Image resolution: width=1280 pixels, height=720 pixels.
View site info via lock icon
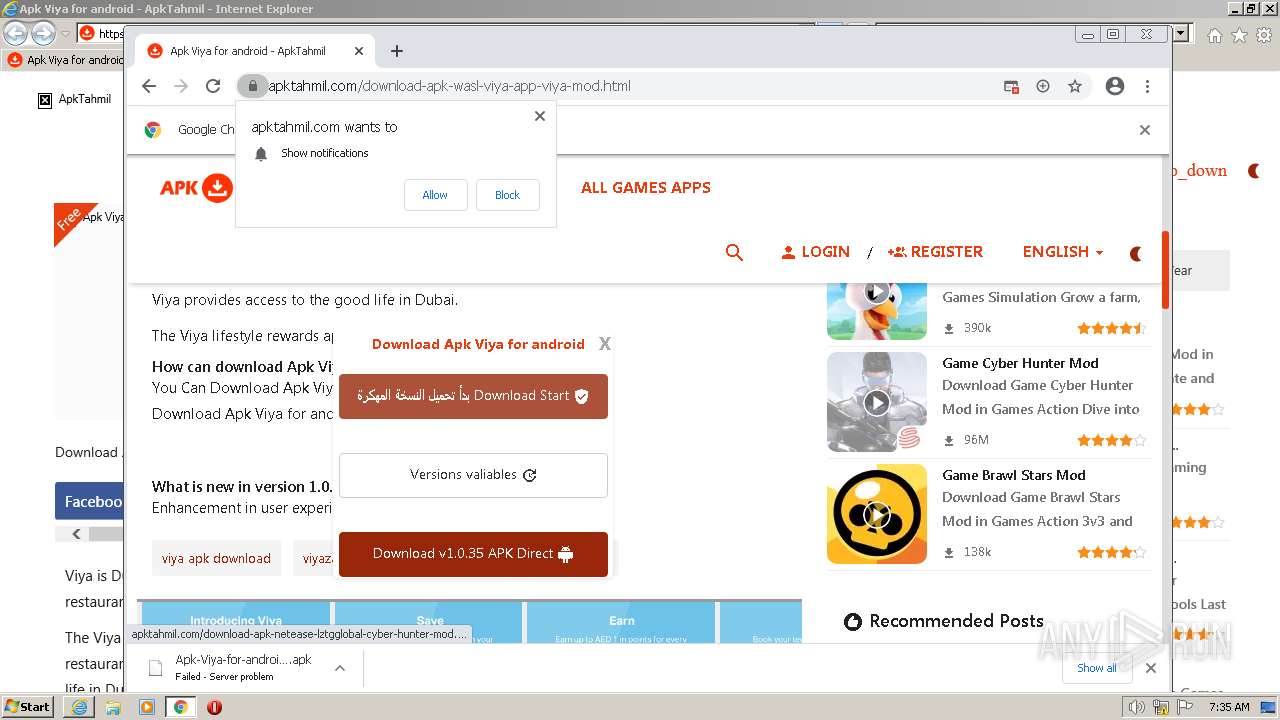click(253, 86)
